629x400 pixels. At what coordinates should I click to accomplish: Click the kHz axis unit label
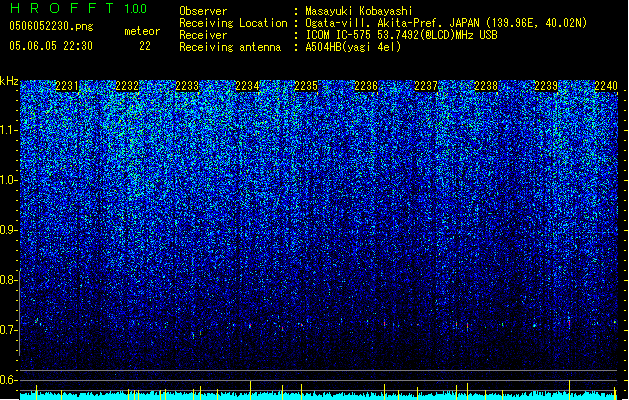pos(9,81)
